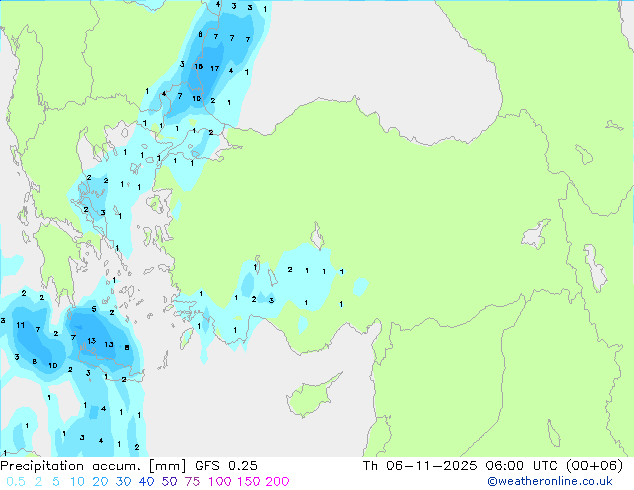Pick the 30 mm legend value
This screenshot has width=634, height=490.
coord(123,482)
